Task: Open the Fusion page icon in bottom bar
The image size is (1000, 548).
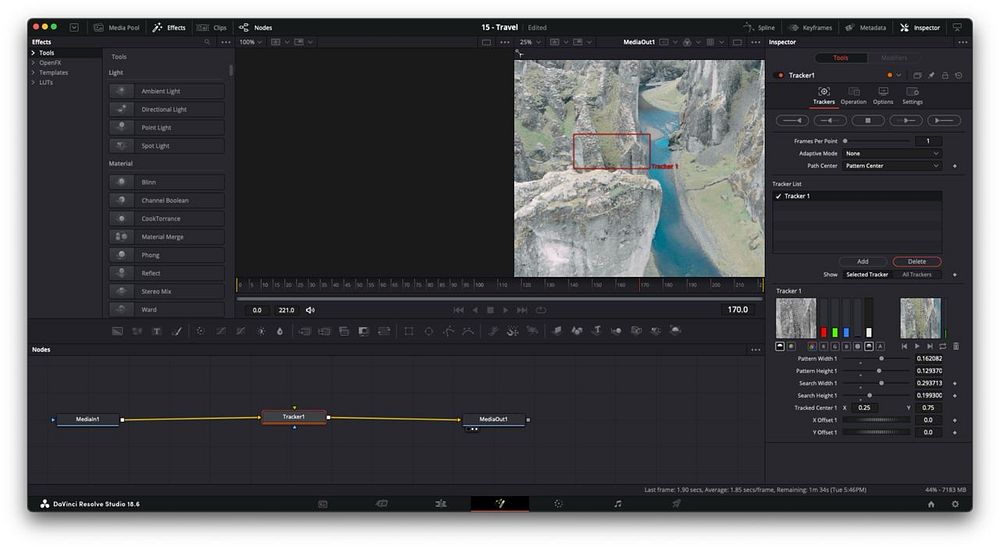Action: [500, 504]
